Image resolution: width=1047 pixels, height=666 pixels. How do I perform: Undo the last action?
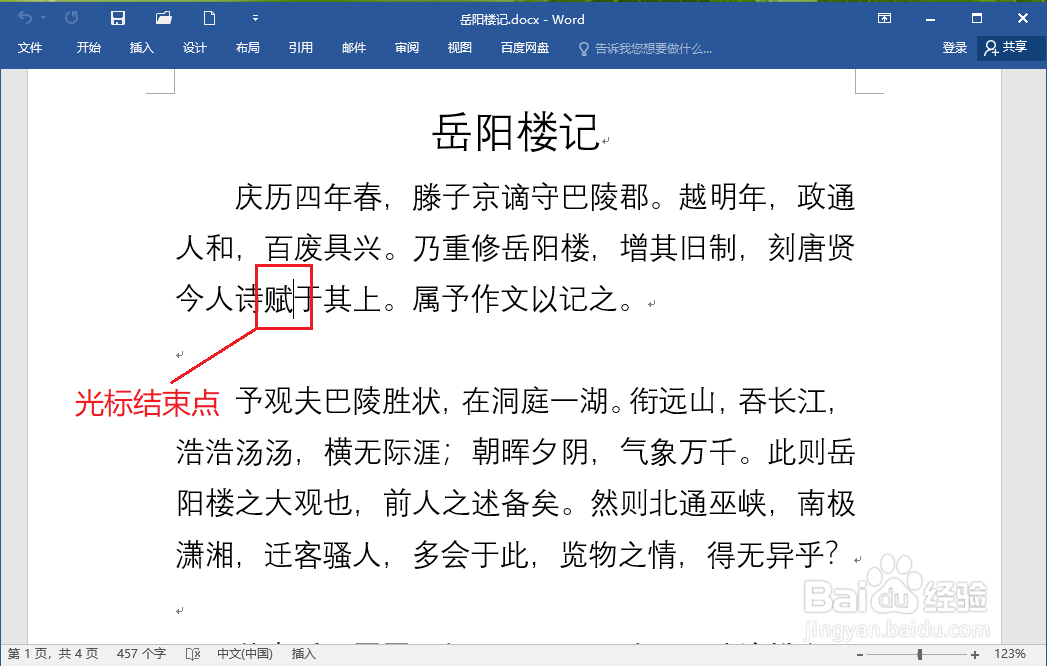point(25,18)
